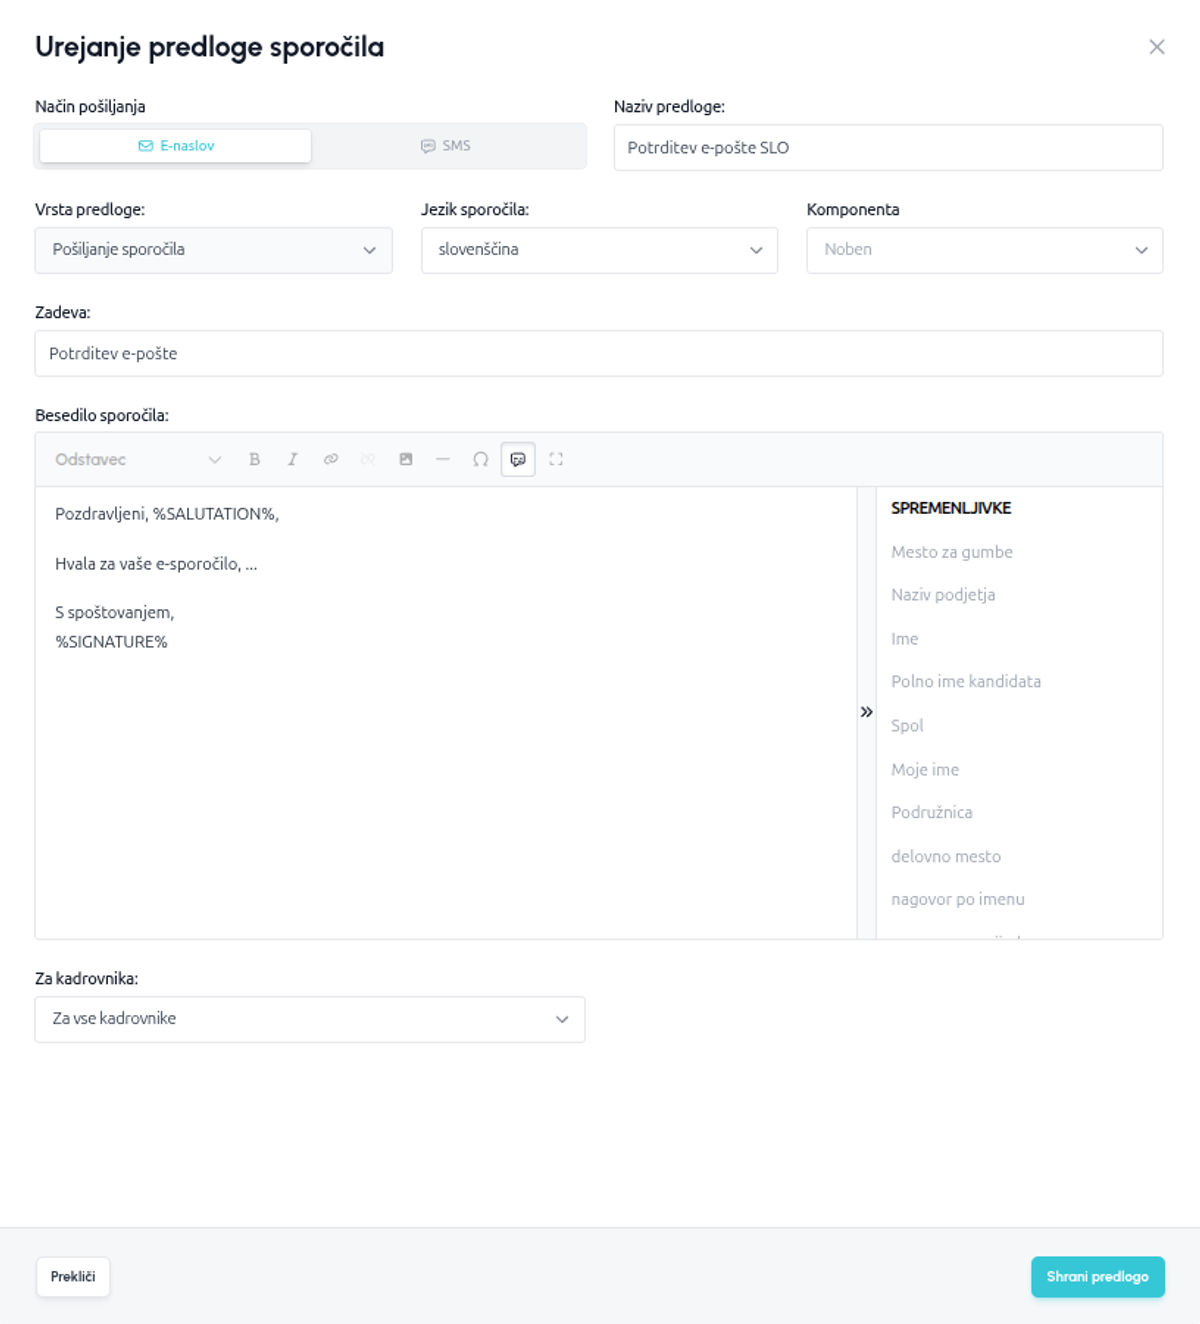The image size is (1200, 1324).
Task: Open the Odstavec paragraph style dropdown
Action: pos(138,459)
